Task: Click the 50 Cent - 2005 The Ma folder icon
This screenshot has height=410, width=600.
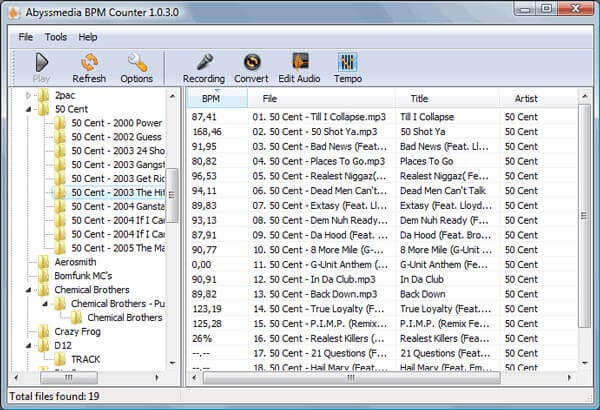Action: tap(60, 248)
